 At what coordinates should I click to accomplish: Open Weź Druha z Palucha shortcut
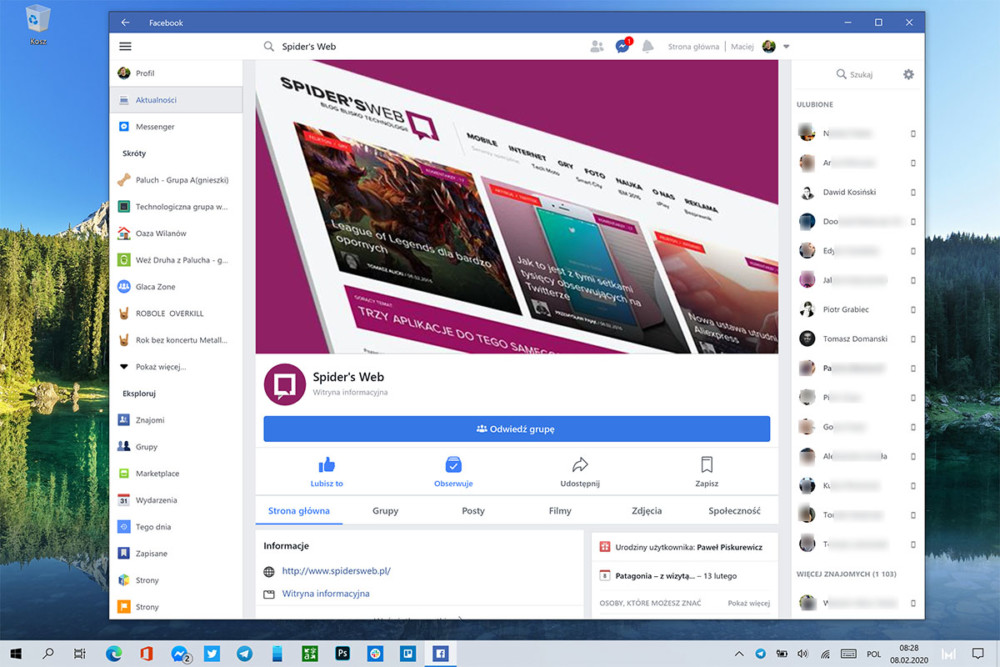pos(176,260)
